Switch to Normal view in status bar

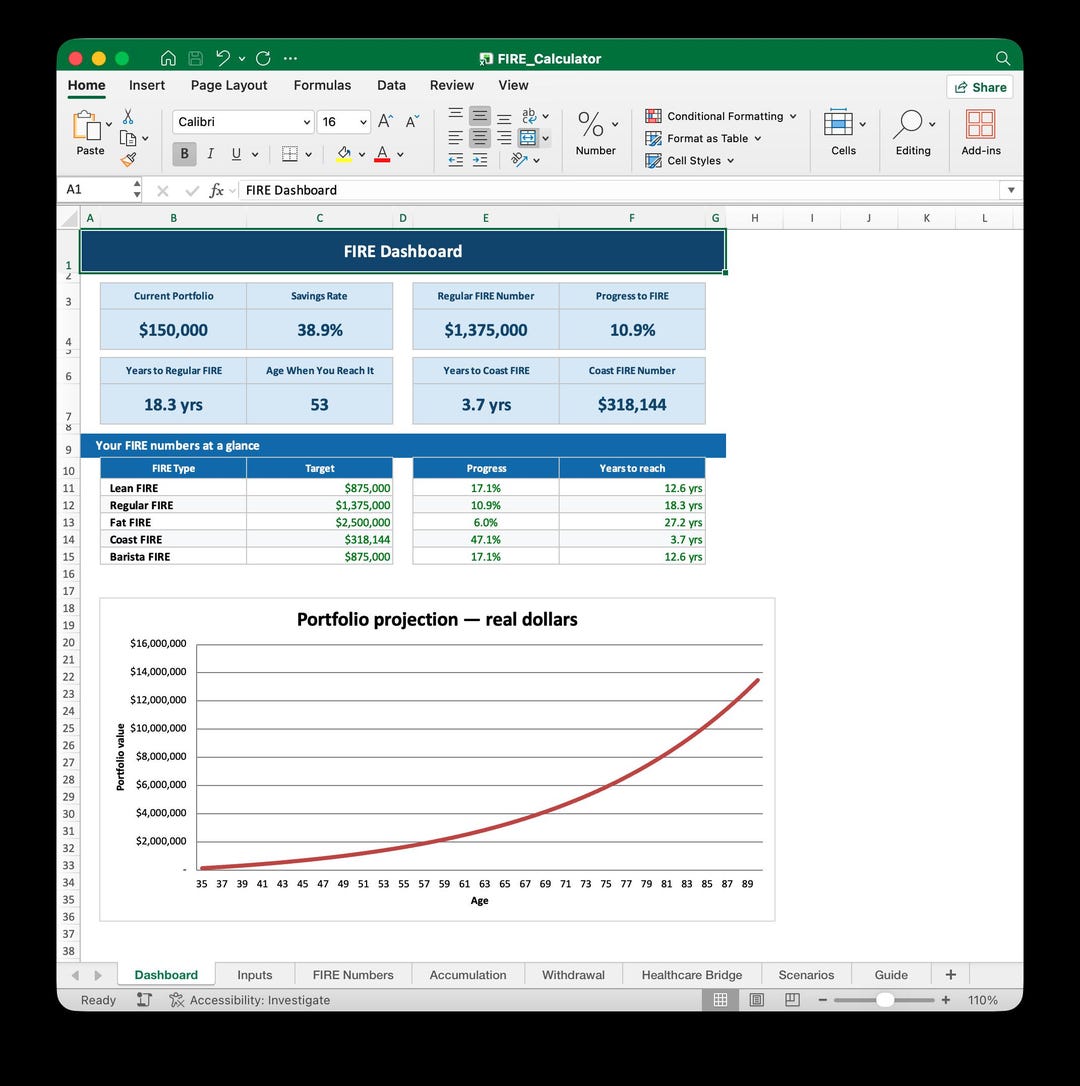(720, 999)
